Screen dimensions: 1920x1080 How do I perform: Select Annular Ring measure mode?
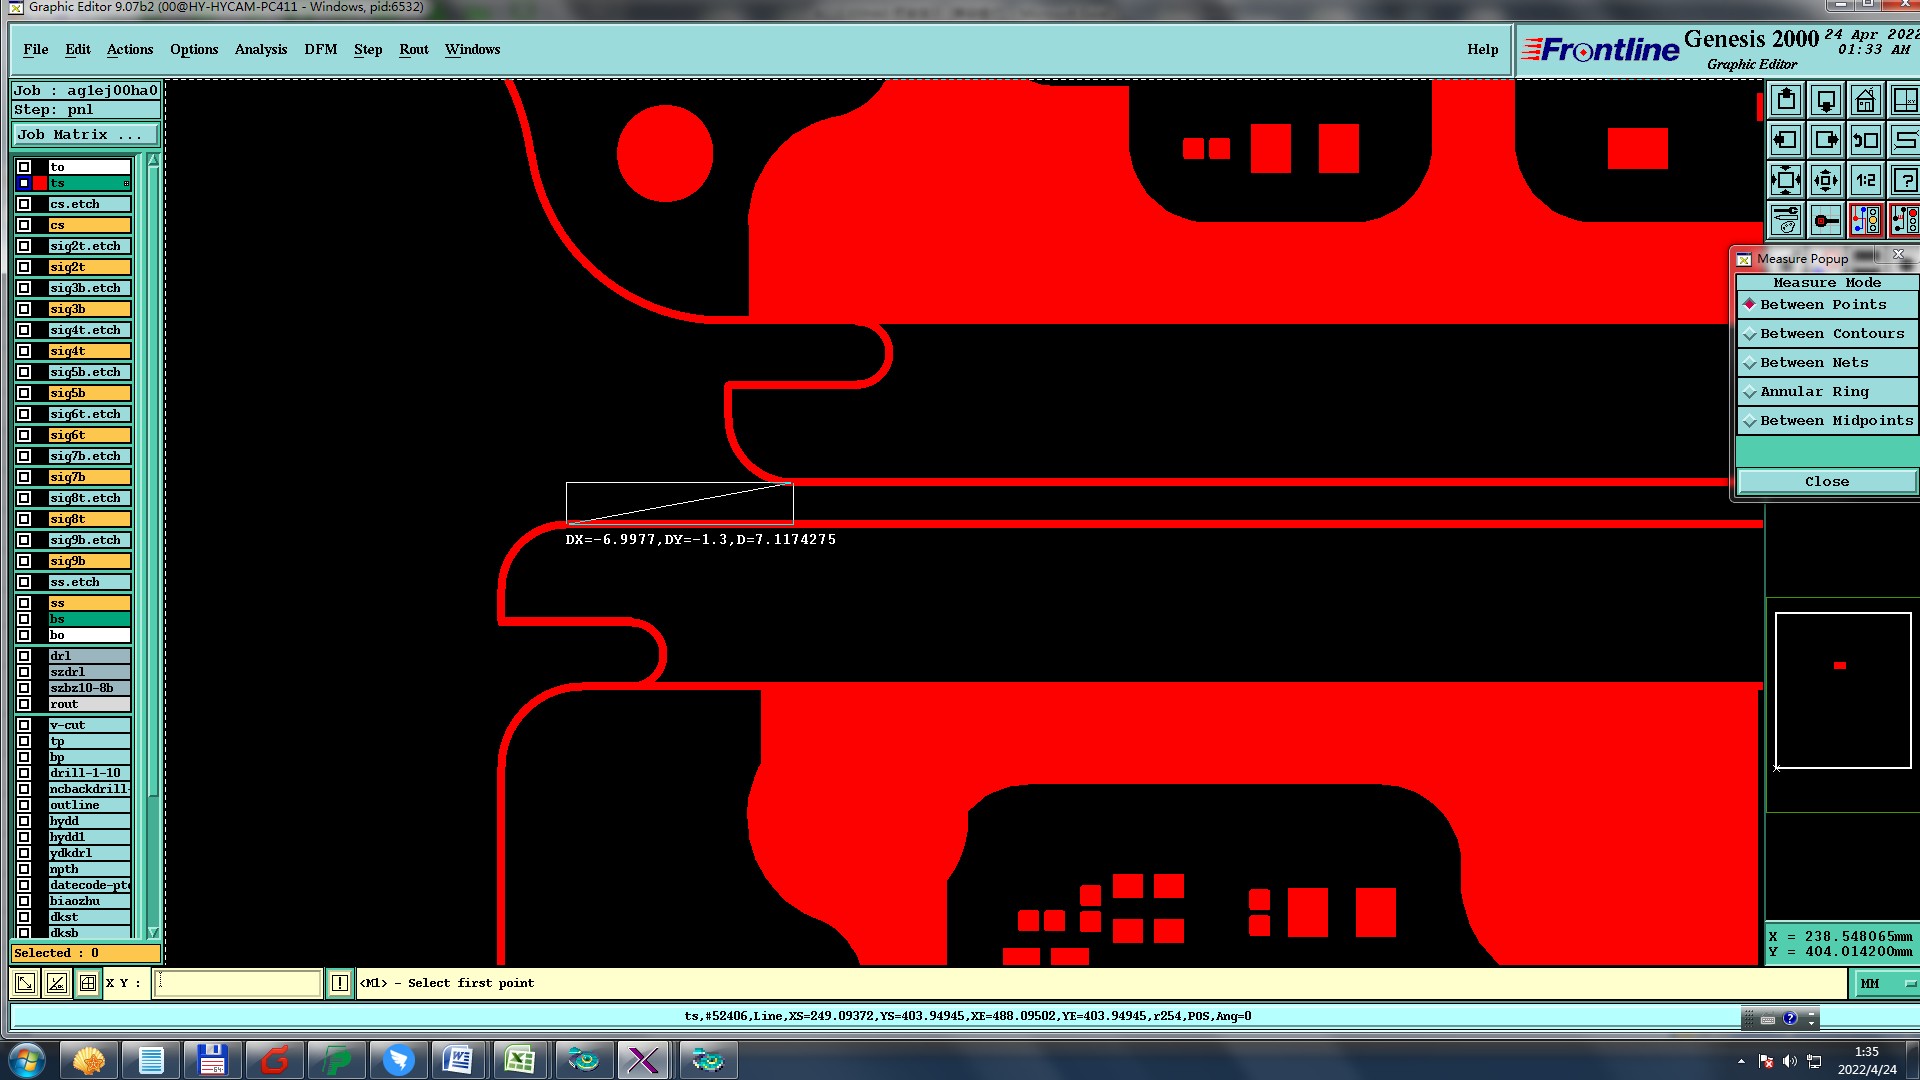click(1813, 392)
